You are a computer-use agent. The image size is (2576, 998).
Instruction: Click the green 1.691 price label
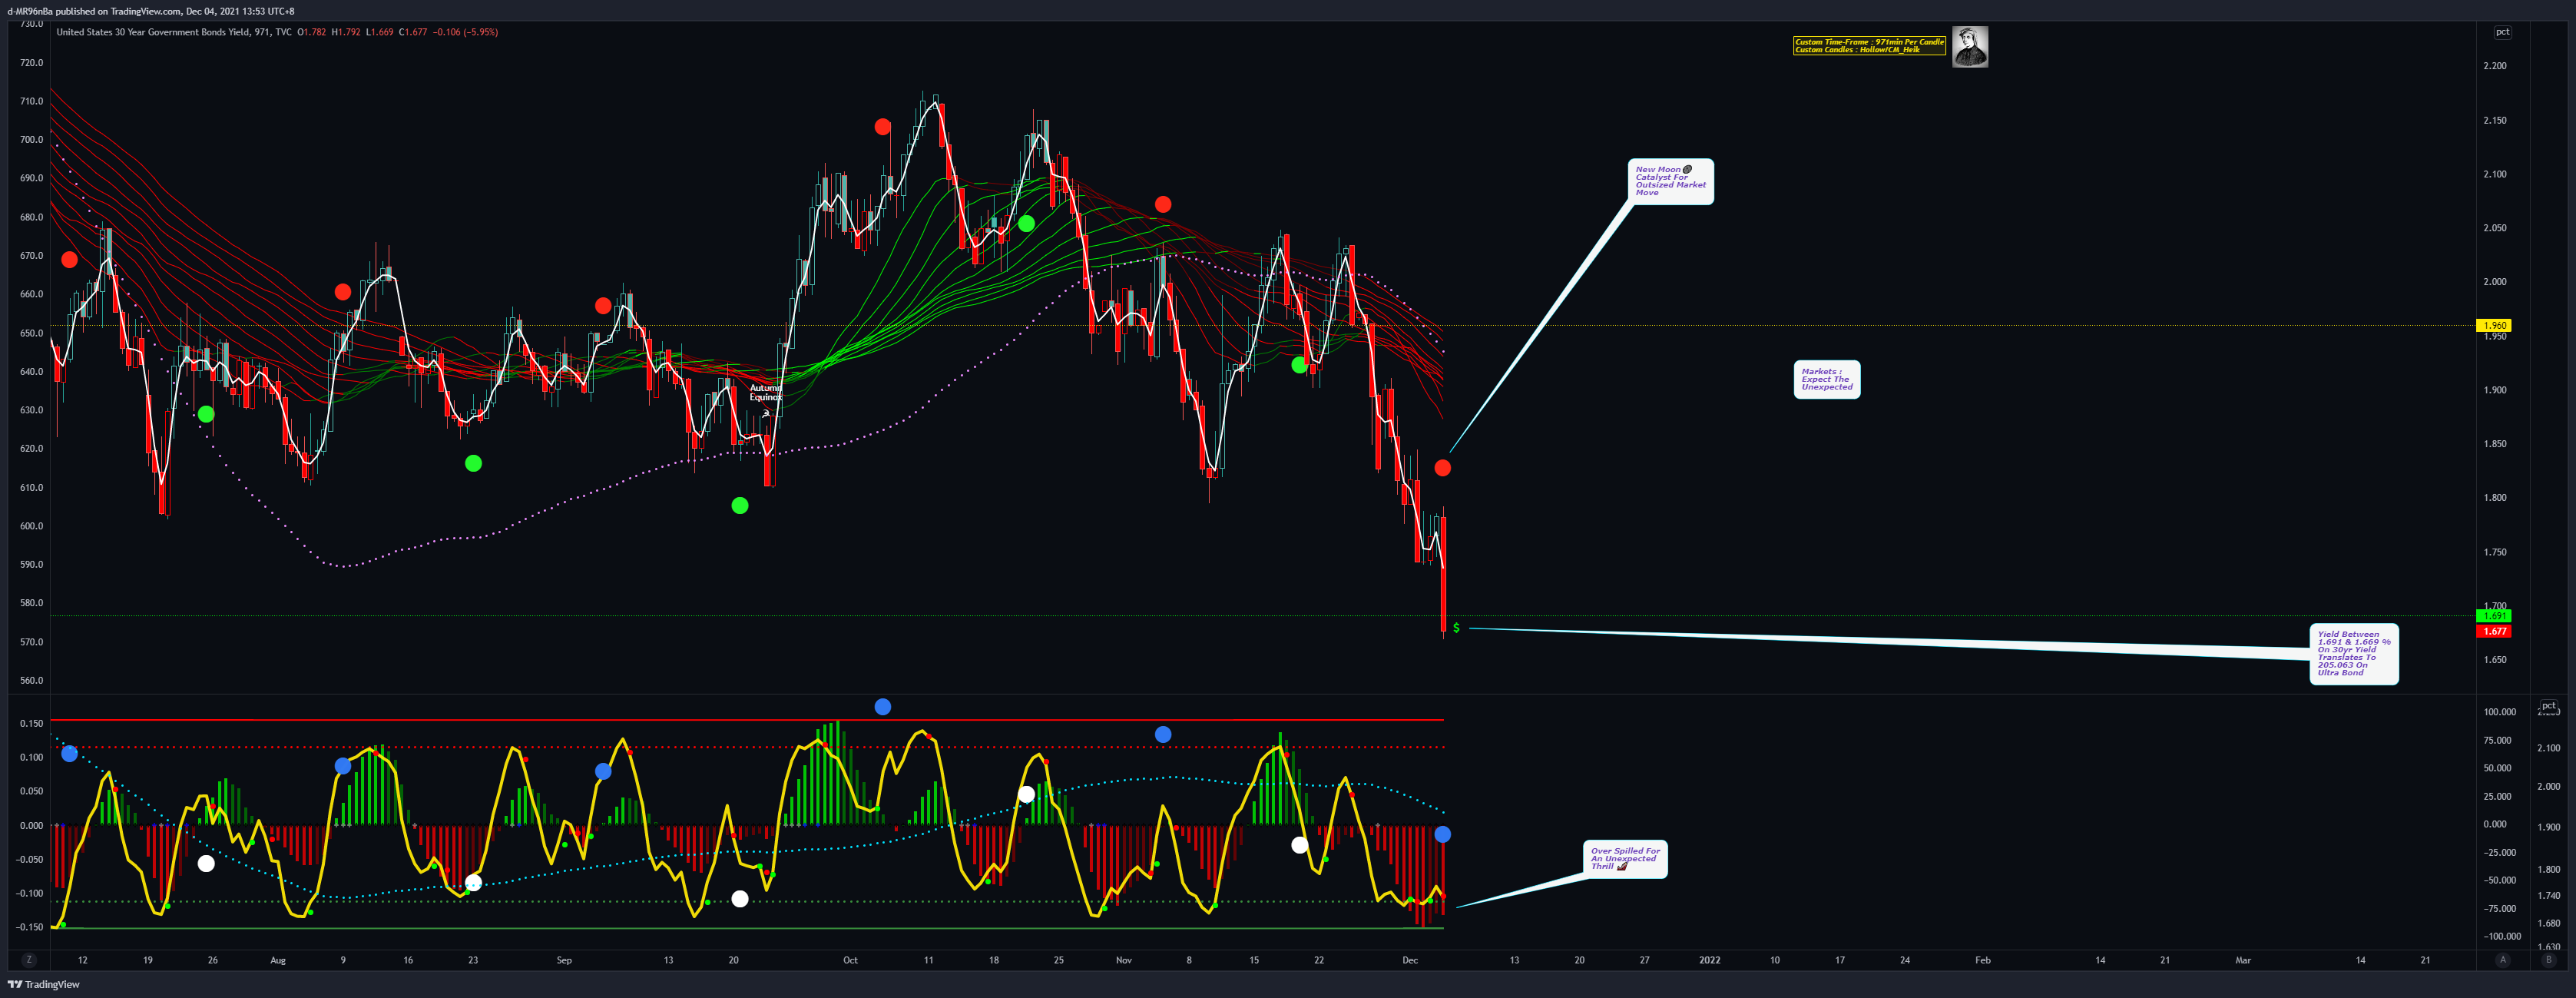click(2495, 616)
